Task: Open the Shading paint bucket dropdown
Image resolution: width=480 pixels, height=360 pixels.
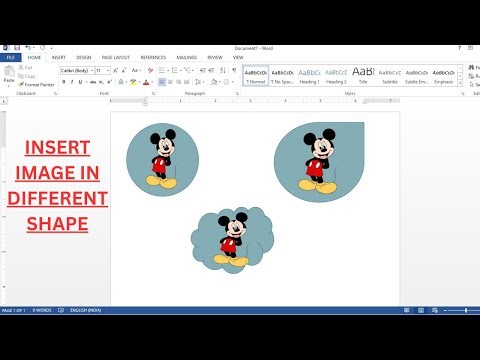Action: (220, 82)
